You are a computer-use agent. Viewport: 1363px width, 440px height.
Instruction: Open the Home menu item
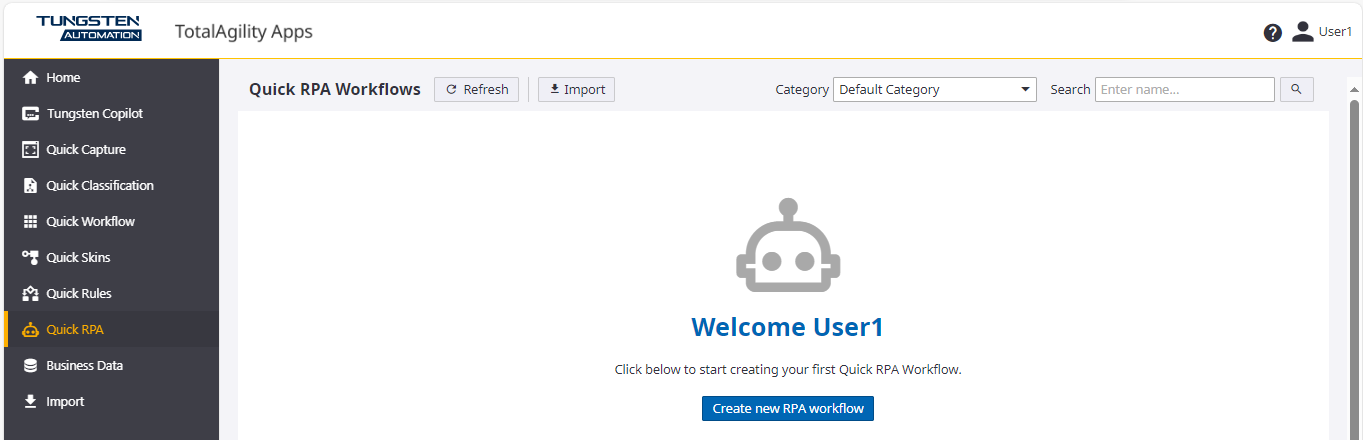[x=111, y=78]
